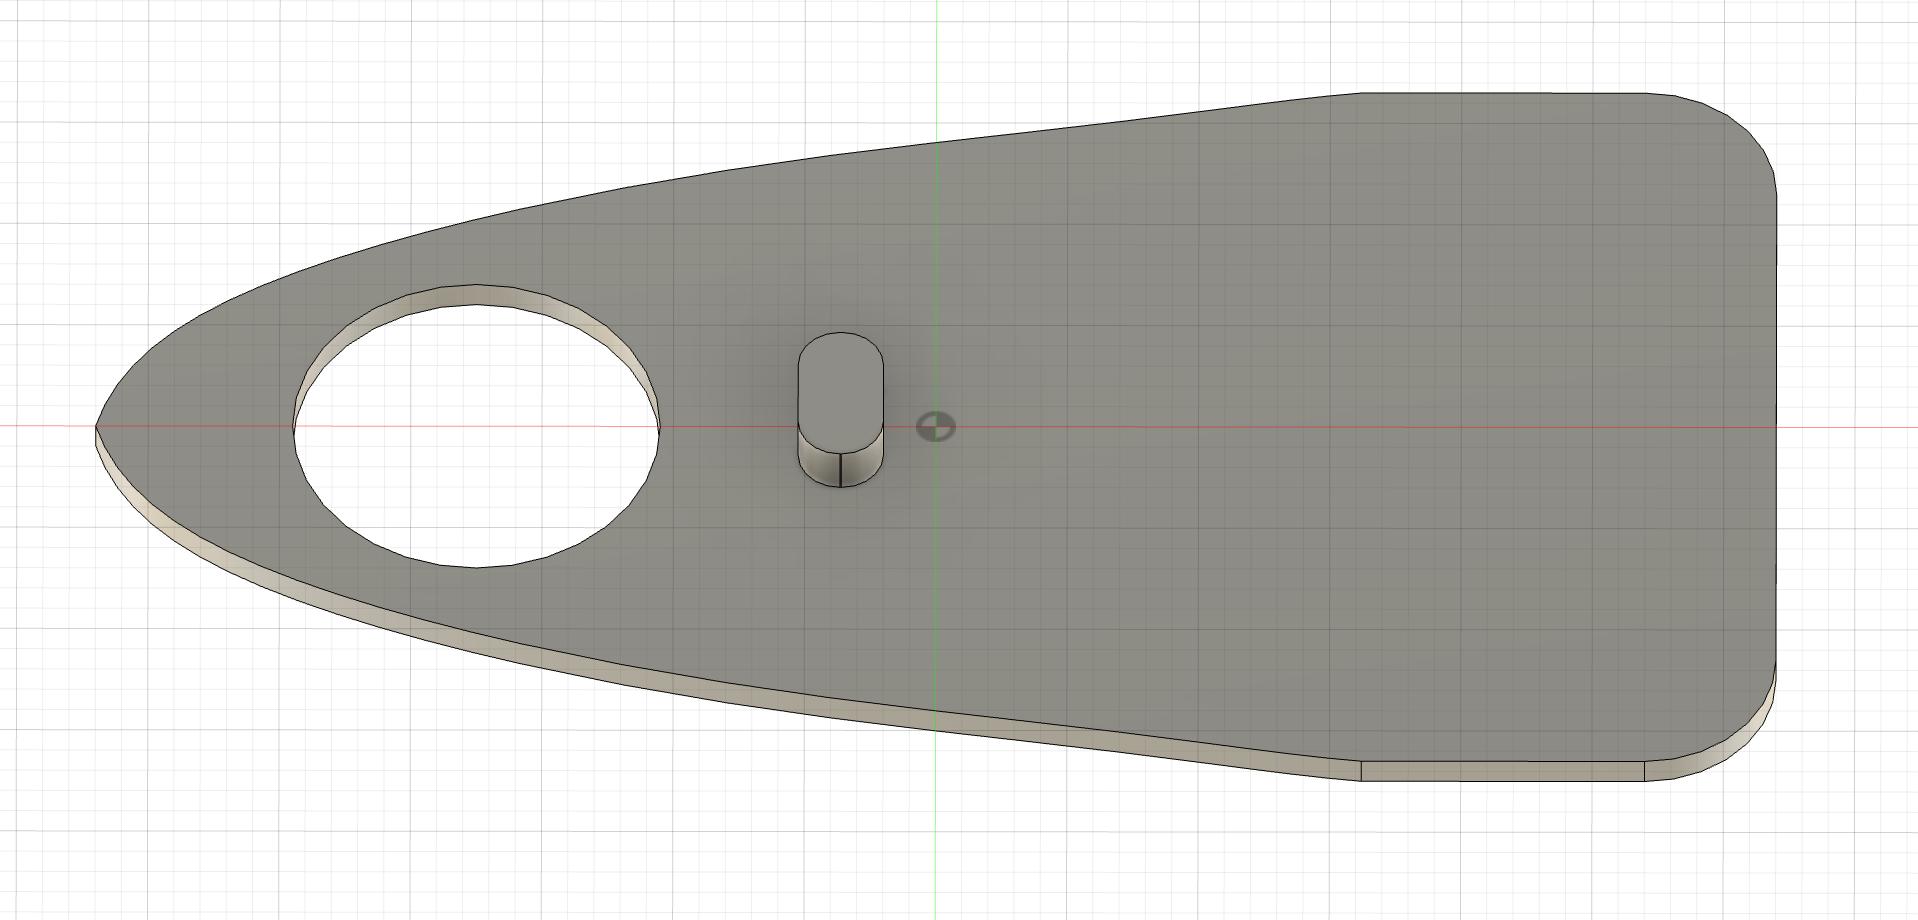The height and width of the screenshot is (920, 1918).
Task: Select the front side wall of the oblong peg
Action: point(841,468)
